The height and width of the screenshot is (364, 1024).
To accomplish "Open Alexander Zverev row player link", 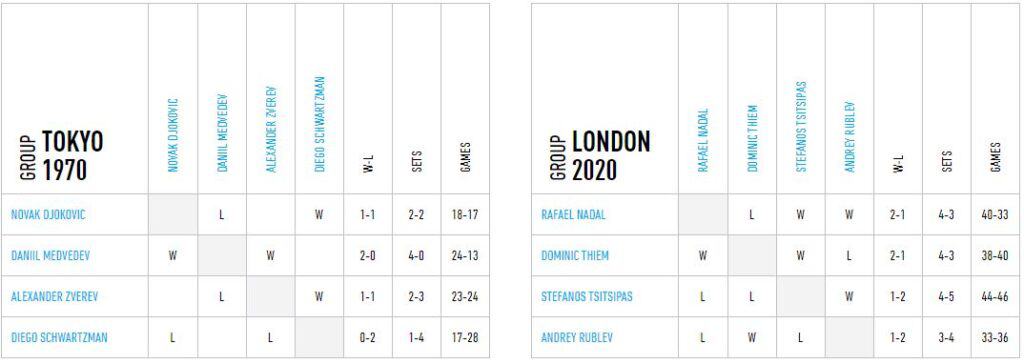I will tap(54, 297).
